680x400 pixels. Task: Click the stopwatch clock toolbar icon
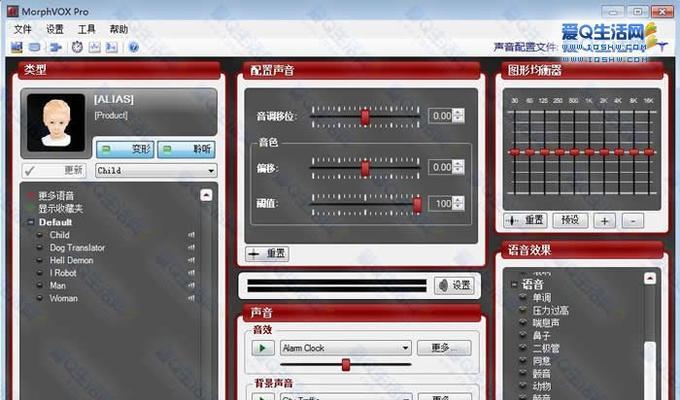(77, 47)
